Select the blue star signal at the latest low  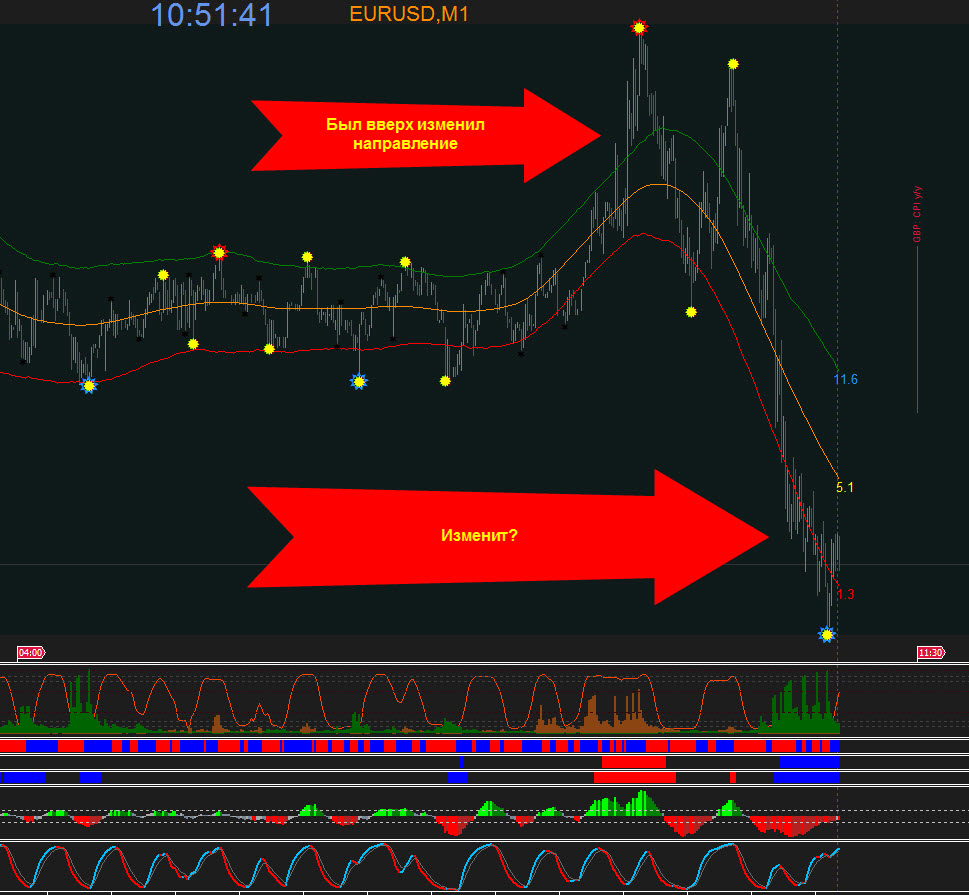[x=827, y=635]
